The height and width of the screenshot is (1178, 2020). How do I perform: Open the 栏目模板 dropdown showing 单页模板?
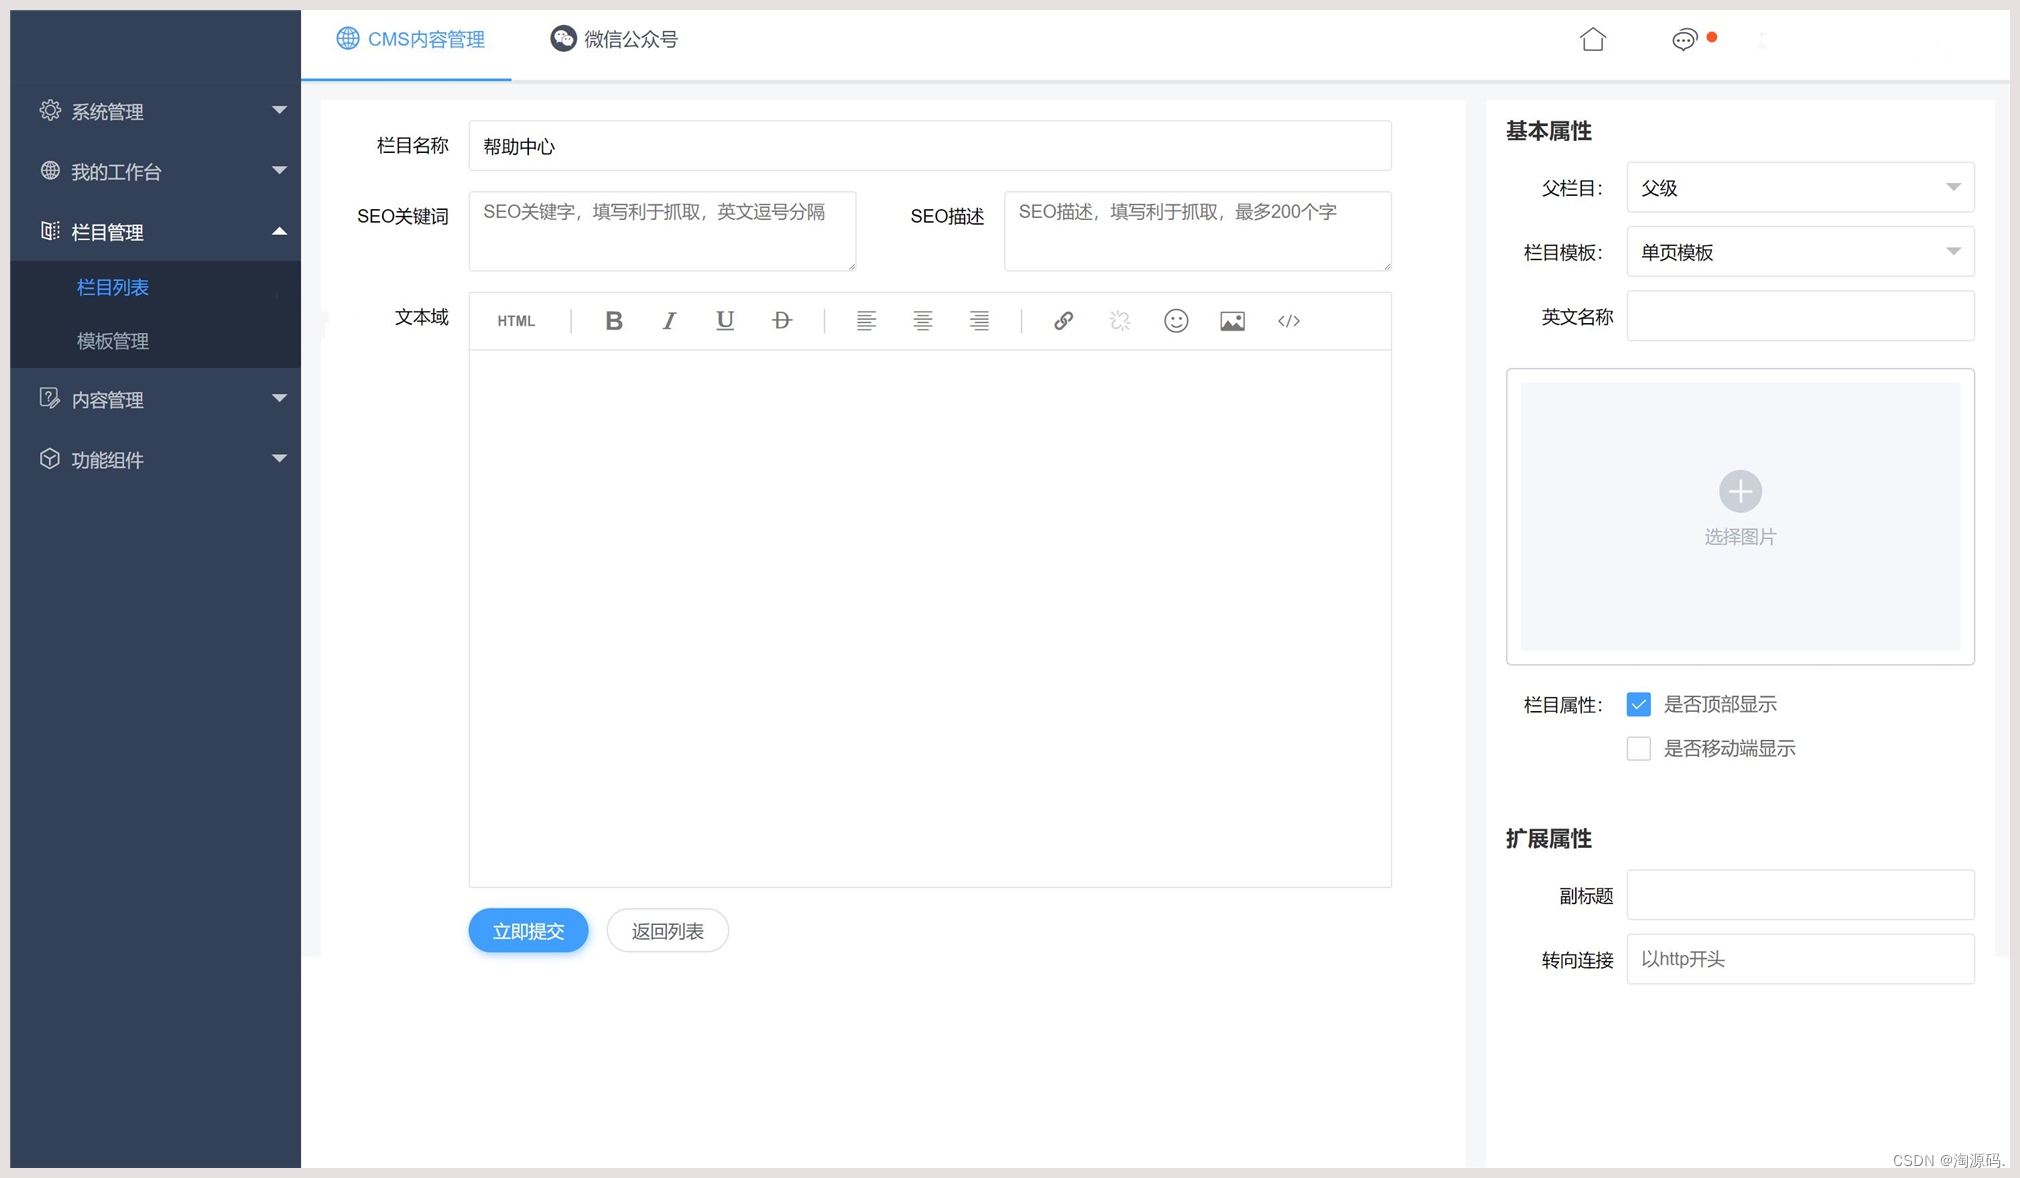tap(1800, 252)
